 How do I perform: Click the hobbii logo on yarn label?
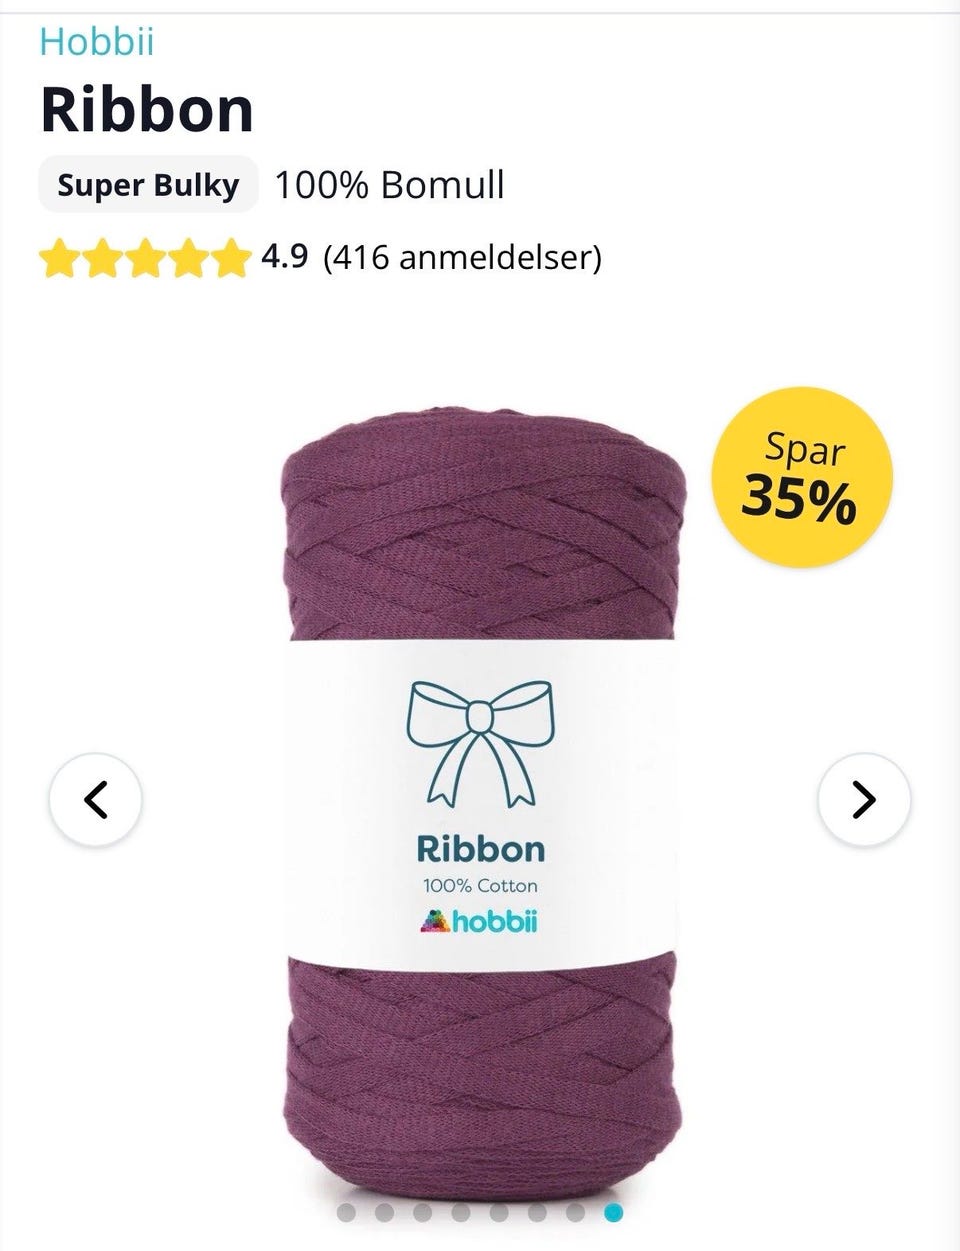pyautogui.click(x=479, y=921)
